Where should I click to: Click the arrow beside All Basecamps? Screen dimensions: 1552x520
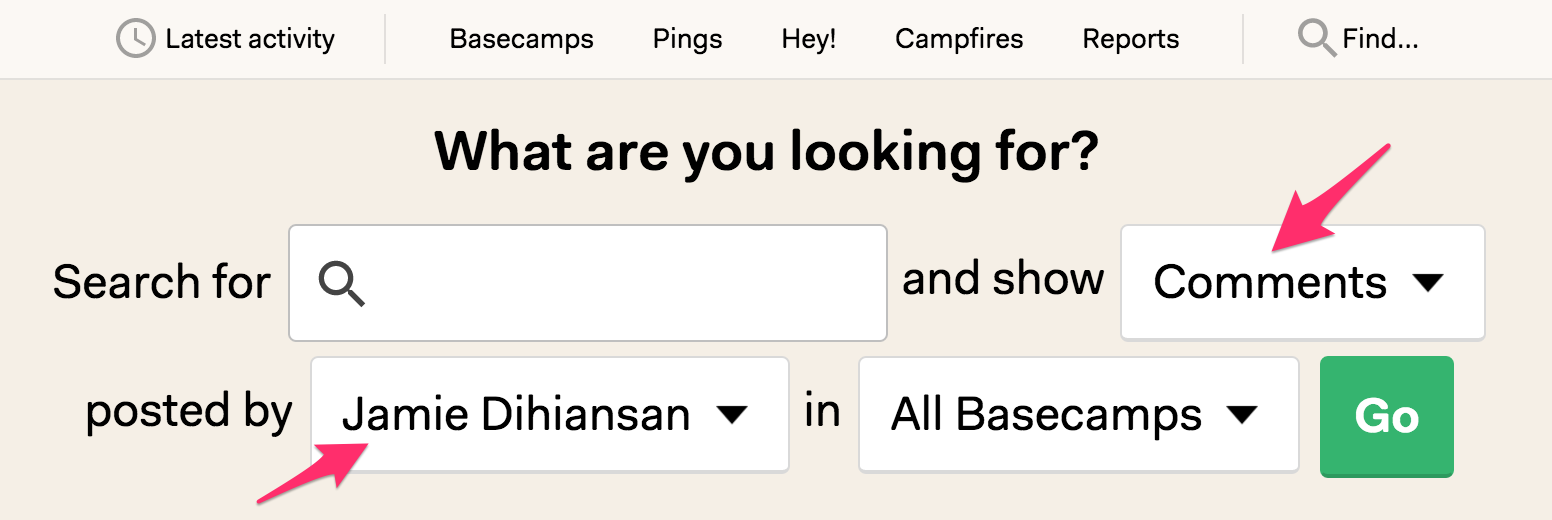[1241, 415]
